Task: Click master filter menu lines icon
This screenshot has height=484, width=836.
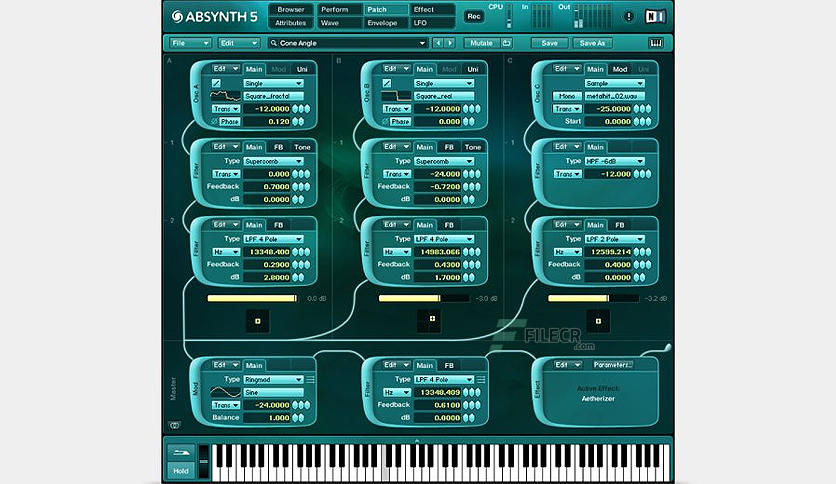Action: pos(481,380)
